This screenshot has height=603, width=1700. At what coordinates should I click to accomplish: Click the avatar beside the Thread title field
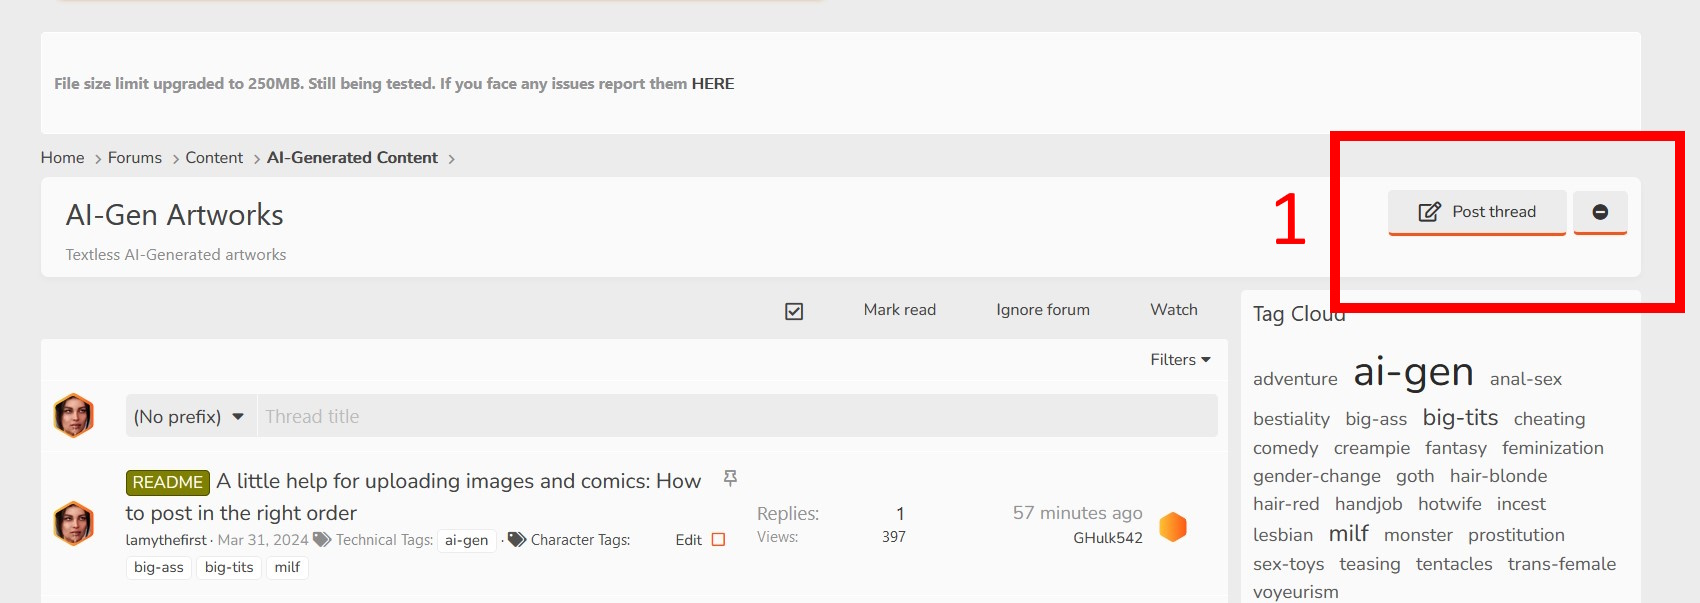tap(74, 416)
